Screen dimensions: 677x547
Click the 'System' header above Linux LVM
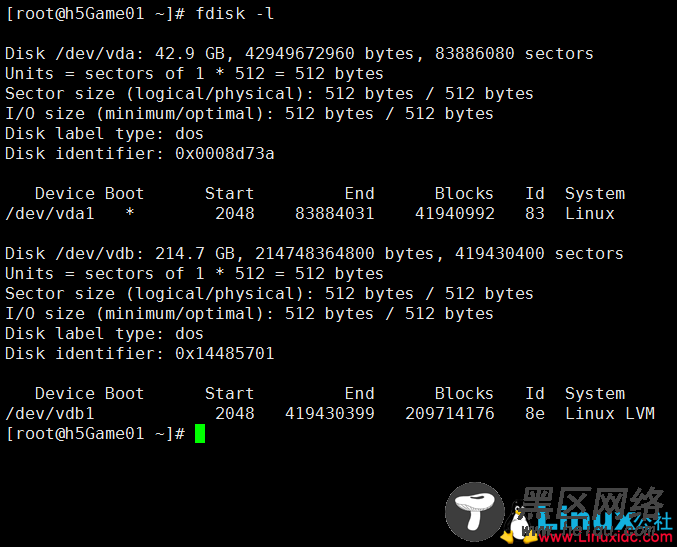[595, 394]
